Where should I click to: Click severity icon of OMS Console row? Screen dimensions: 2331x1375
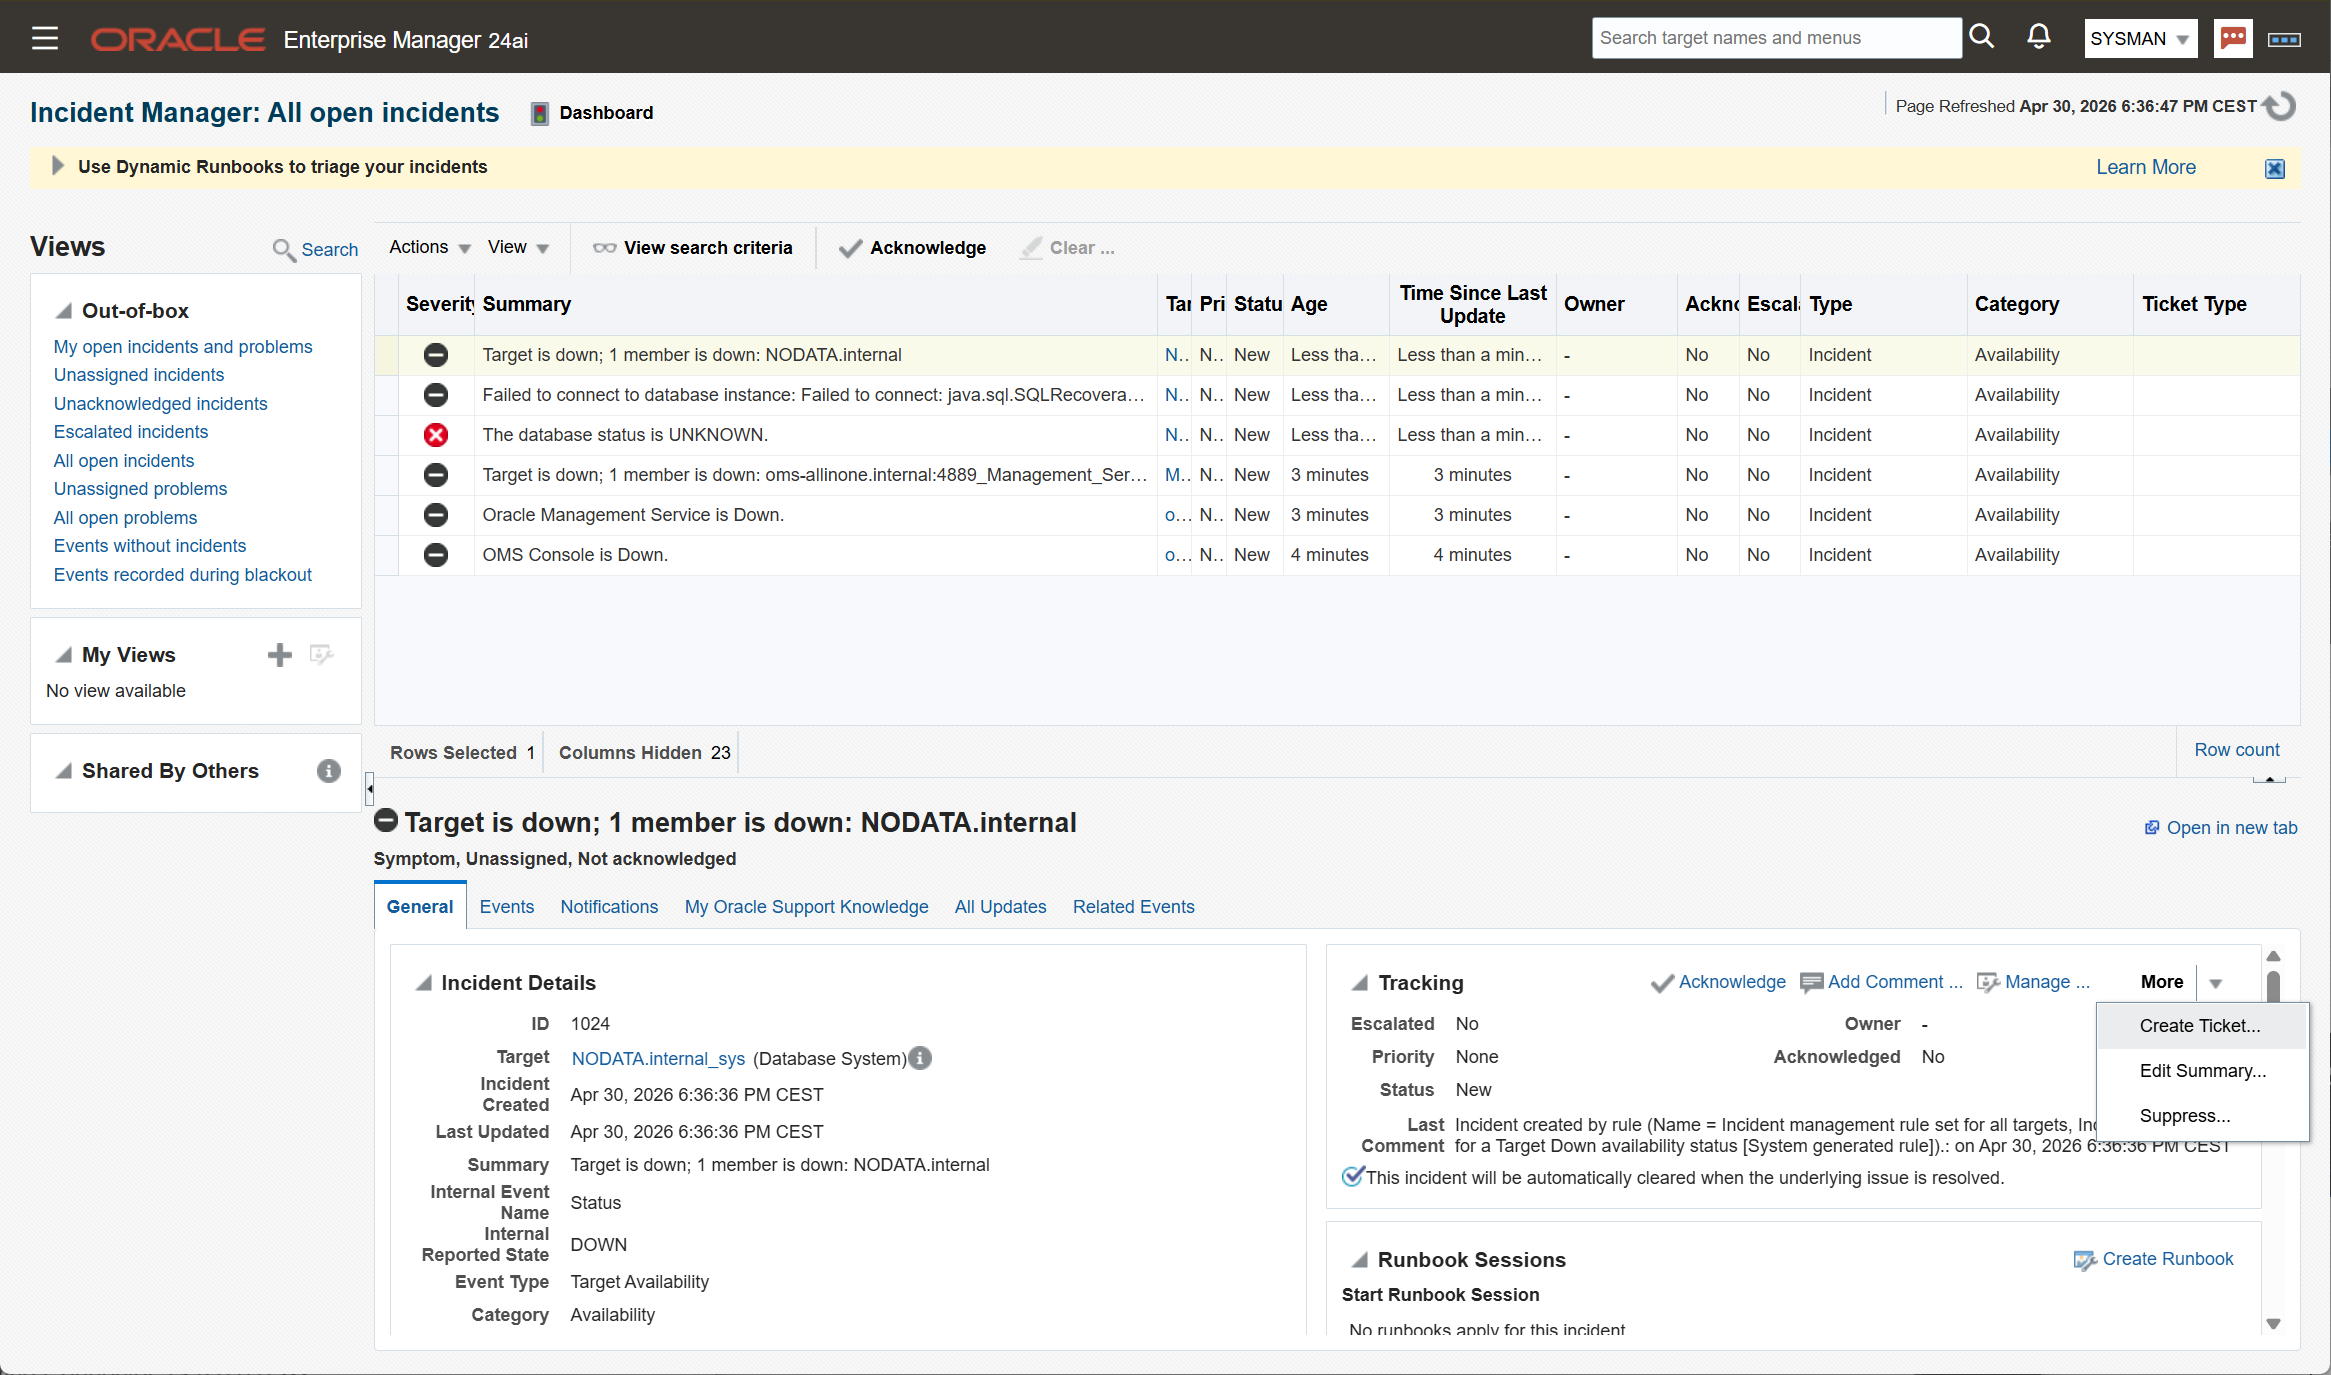tap(435, 555)
